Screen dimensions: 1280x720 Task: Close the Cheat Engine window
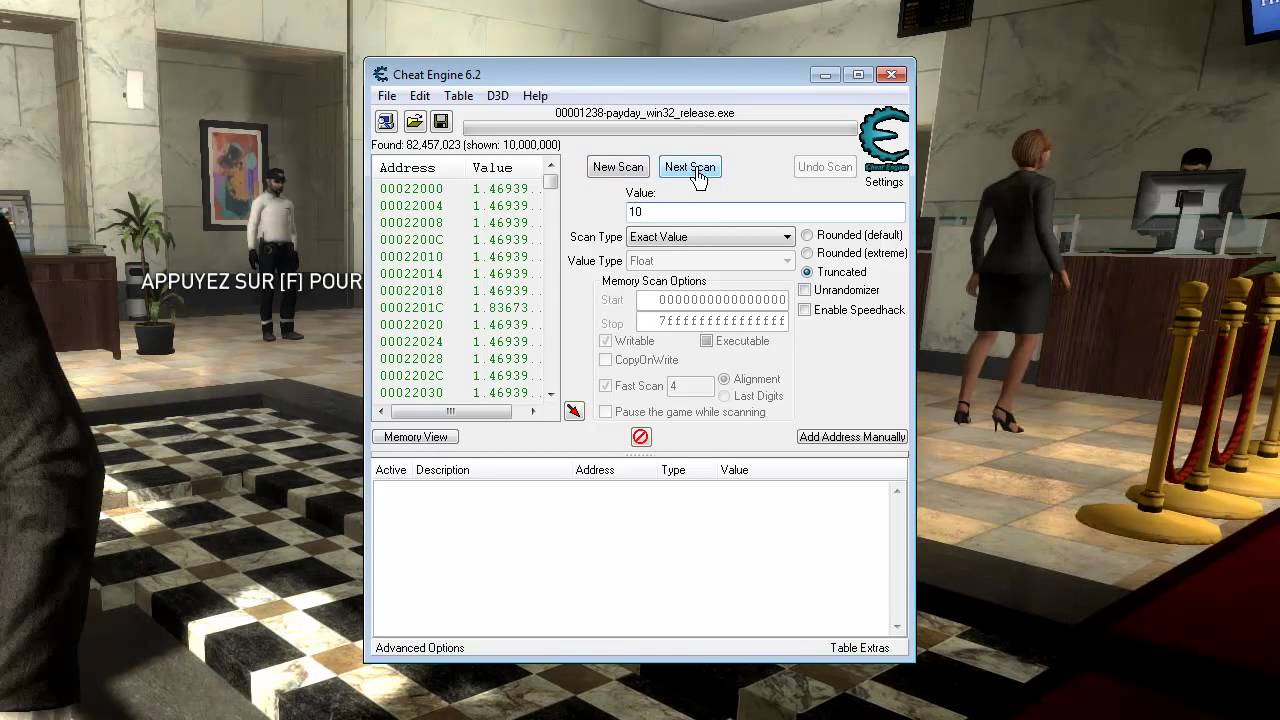pos(891,75)
